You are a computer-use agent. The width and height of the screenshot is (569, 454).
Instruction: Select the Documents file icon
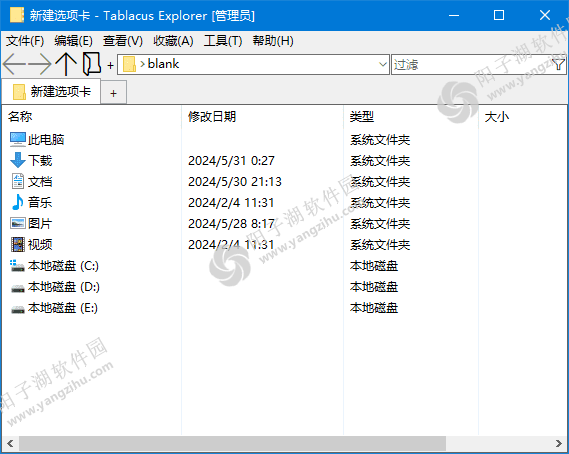coord(17,181)
